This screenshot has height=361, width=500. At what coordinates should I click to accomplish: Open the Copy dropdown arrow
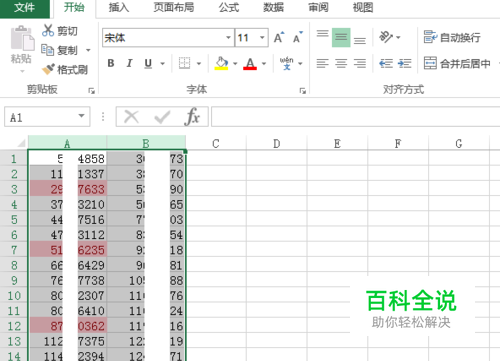(88, 50)
